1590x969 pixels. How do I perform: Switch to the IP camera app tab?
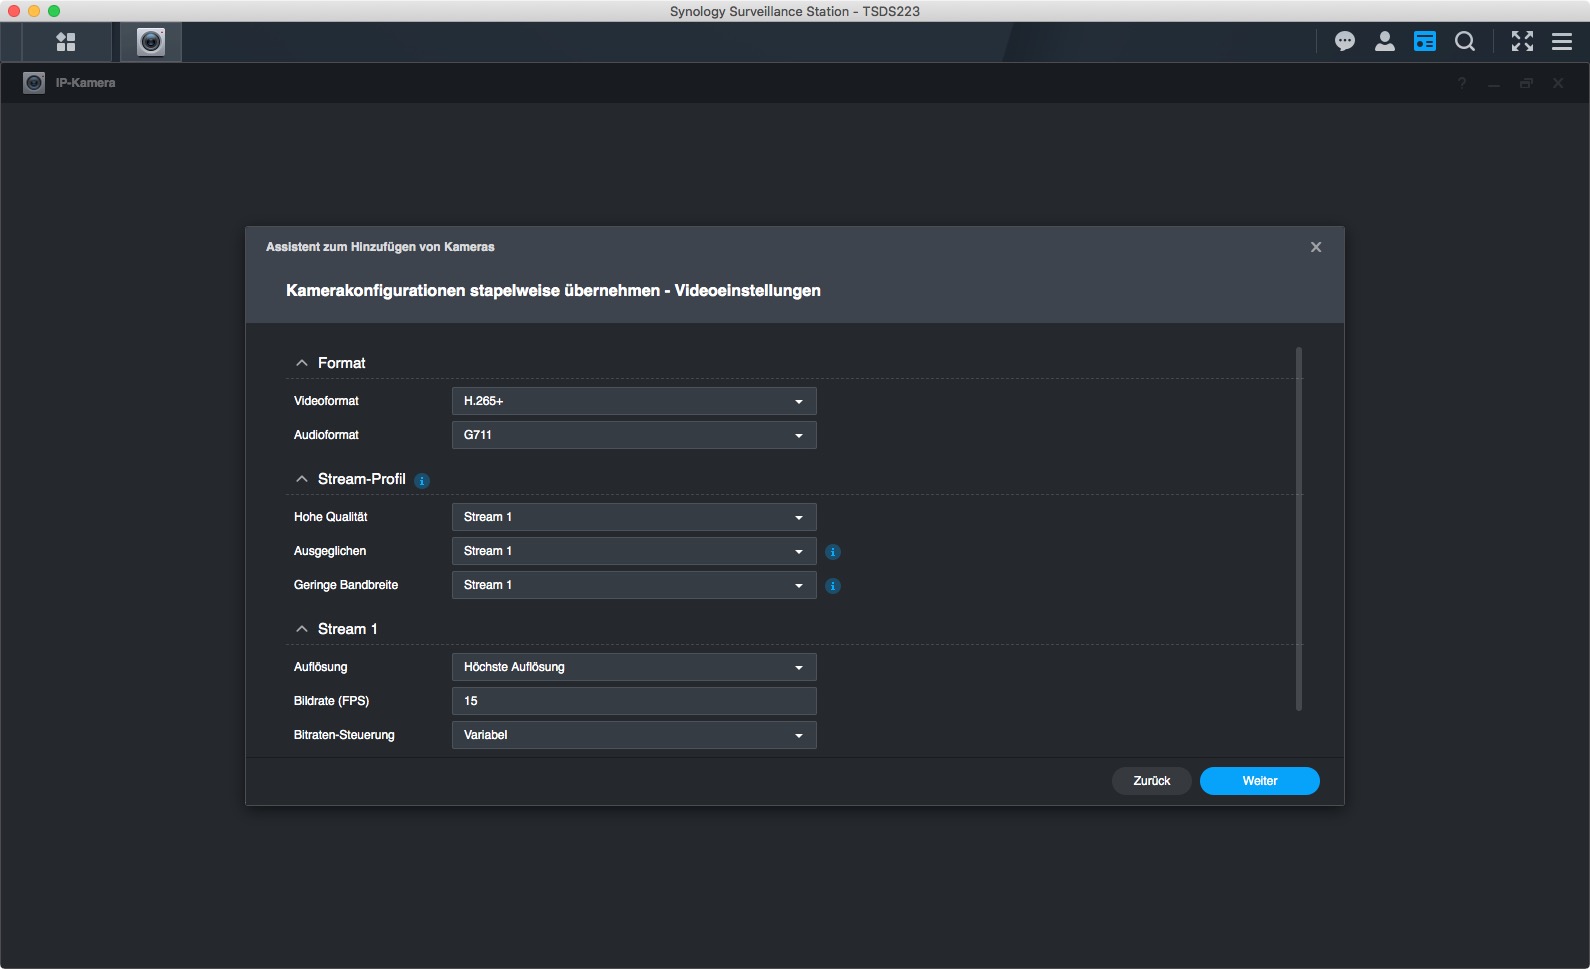coord(151,42)
